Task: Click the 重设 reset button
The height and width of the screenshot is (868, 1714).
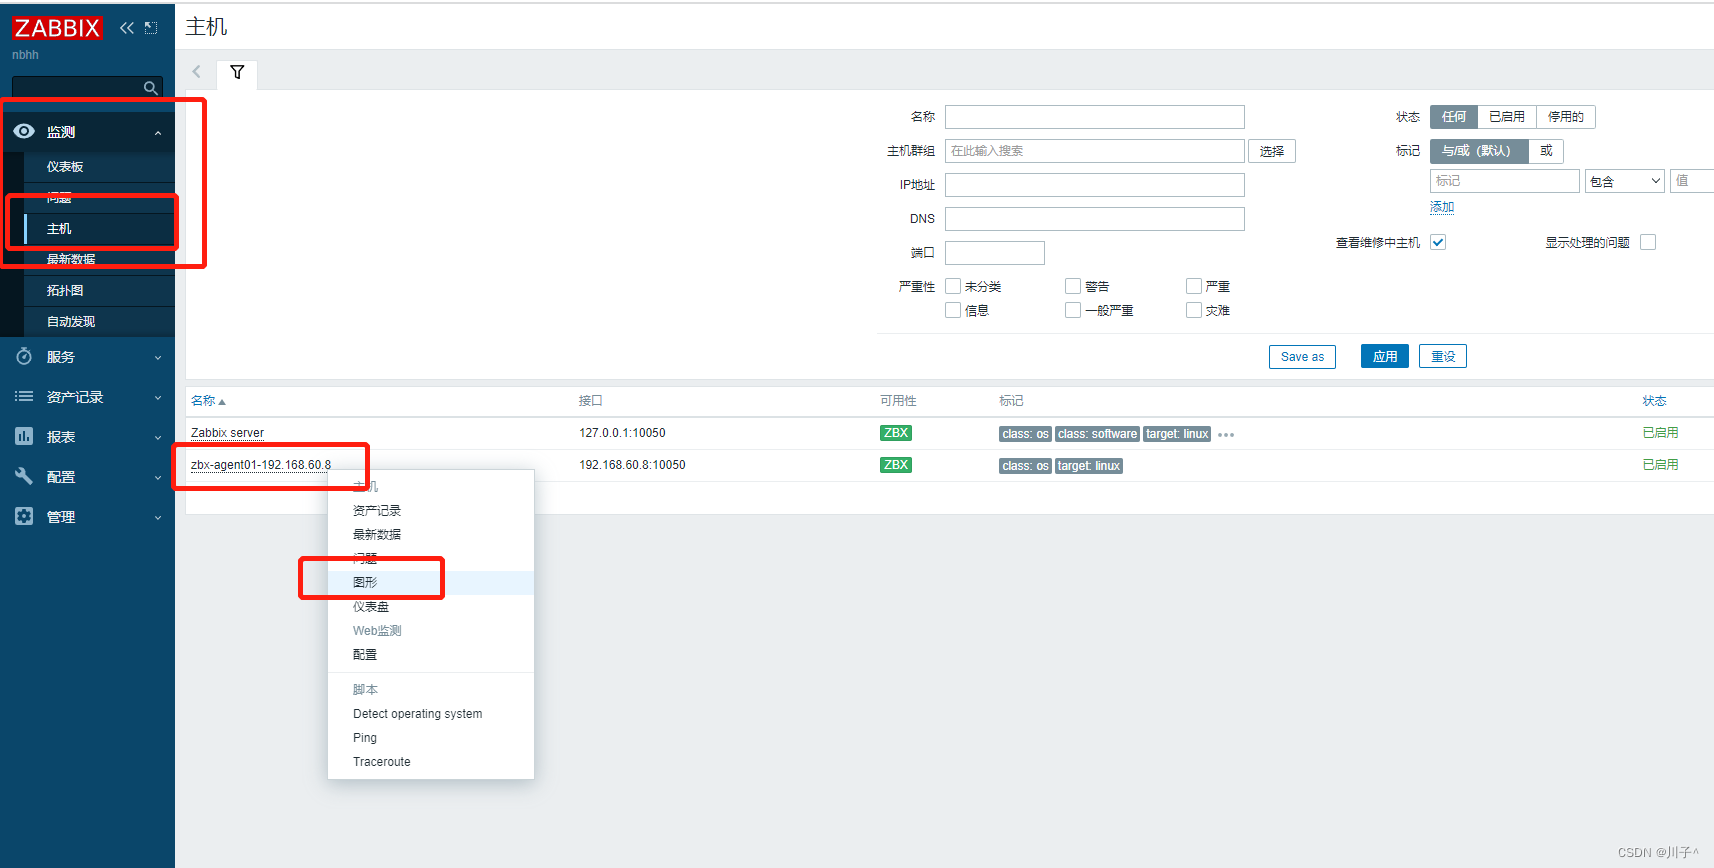Action: pos(1443,357)
